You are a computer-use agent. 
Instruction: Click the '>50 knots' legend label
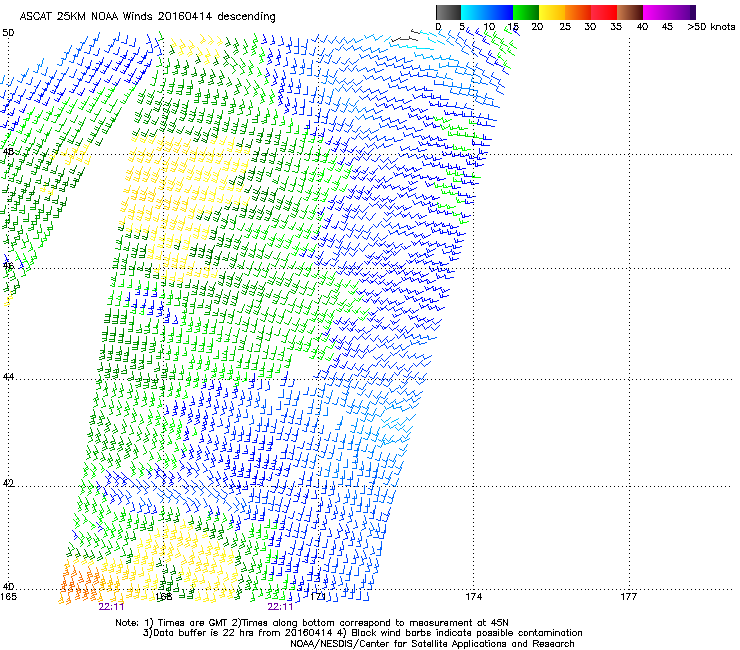pos(711,27)
